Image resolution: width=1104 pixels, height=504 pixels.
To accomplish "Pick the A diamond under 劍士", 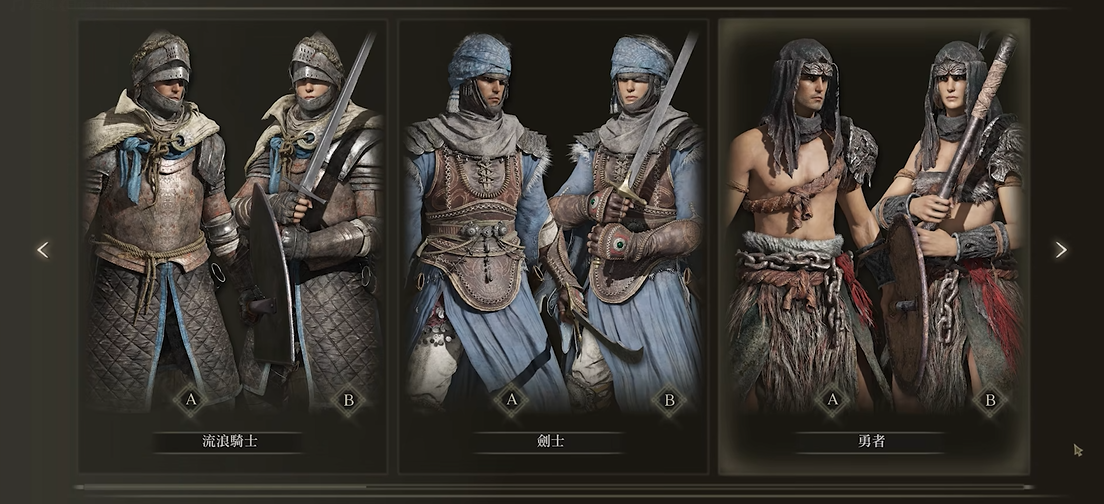I will tap(512, 401).
